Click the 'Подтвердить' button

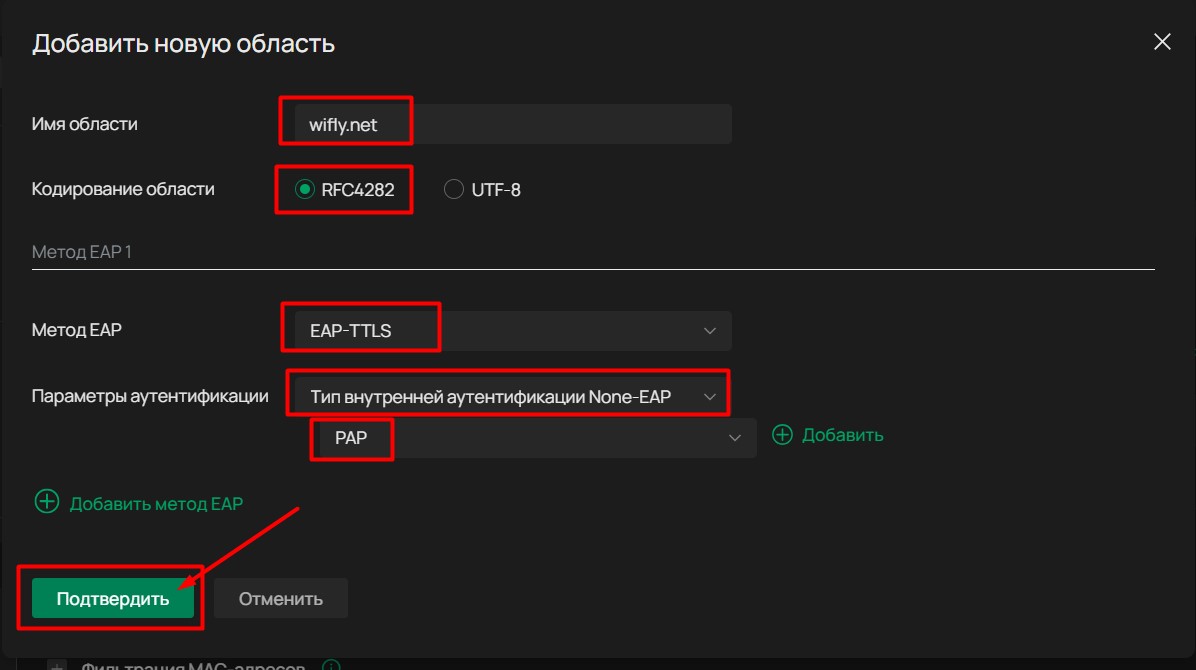coord(113,599)
